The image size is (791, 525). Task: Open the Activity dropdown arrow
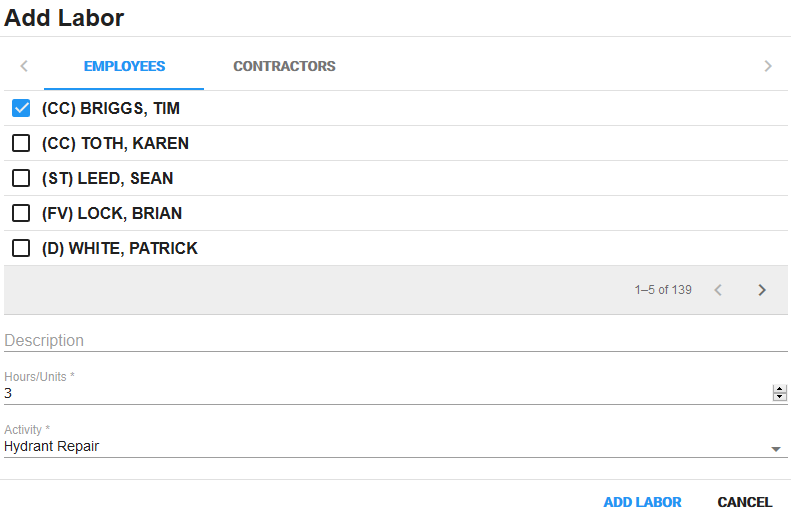tap(776, 449)
